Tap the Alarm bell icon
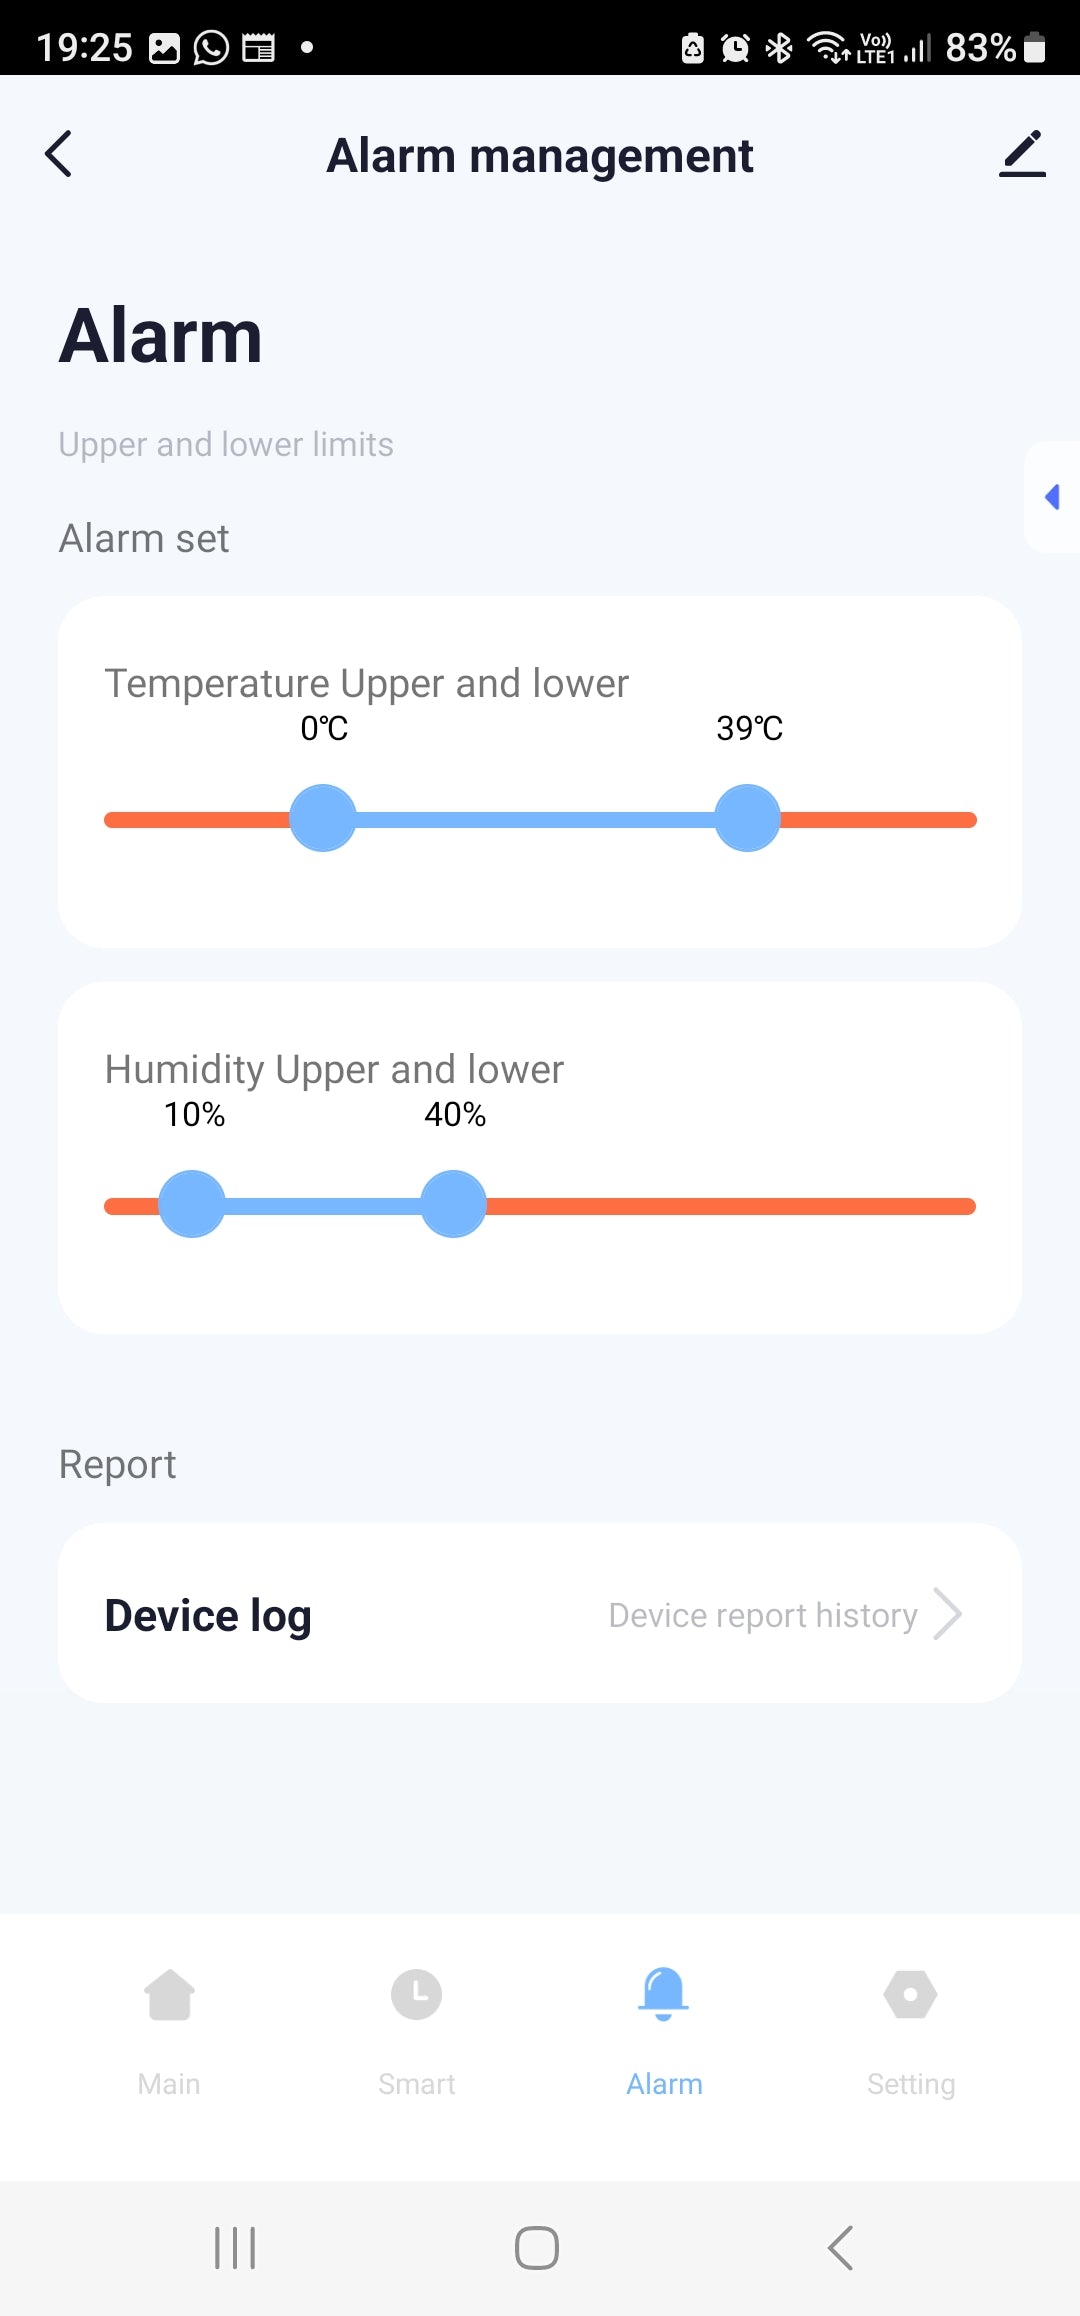Viewport: 1080px width, 2316px height. click(664, 1993)
